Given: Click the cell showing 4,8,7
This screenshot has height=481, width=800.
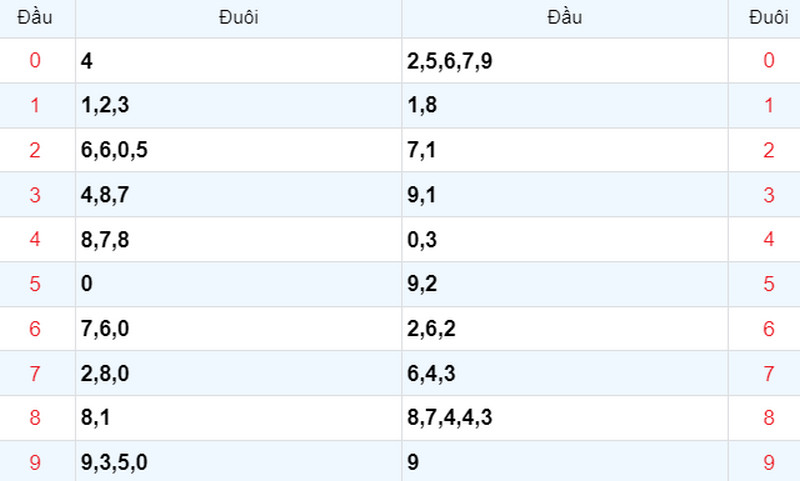Looking at the screenshot, I should (239, 195).
